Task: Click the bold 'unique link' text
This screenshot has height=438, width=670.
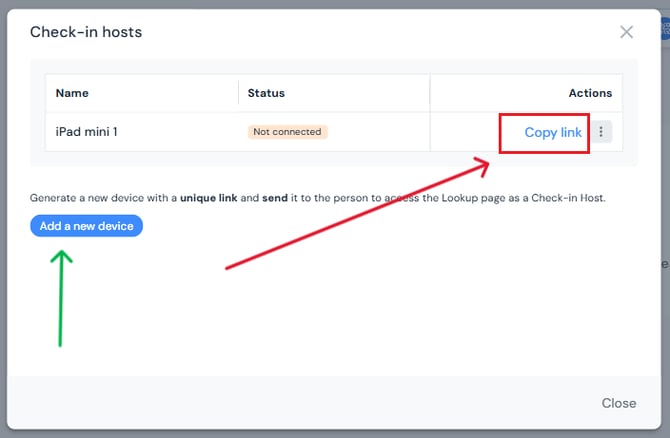Action: [x=208, y=199]
